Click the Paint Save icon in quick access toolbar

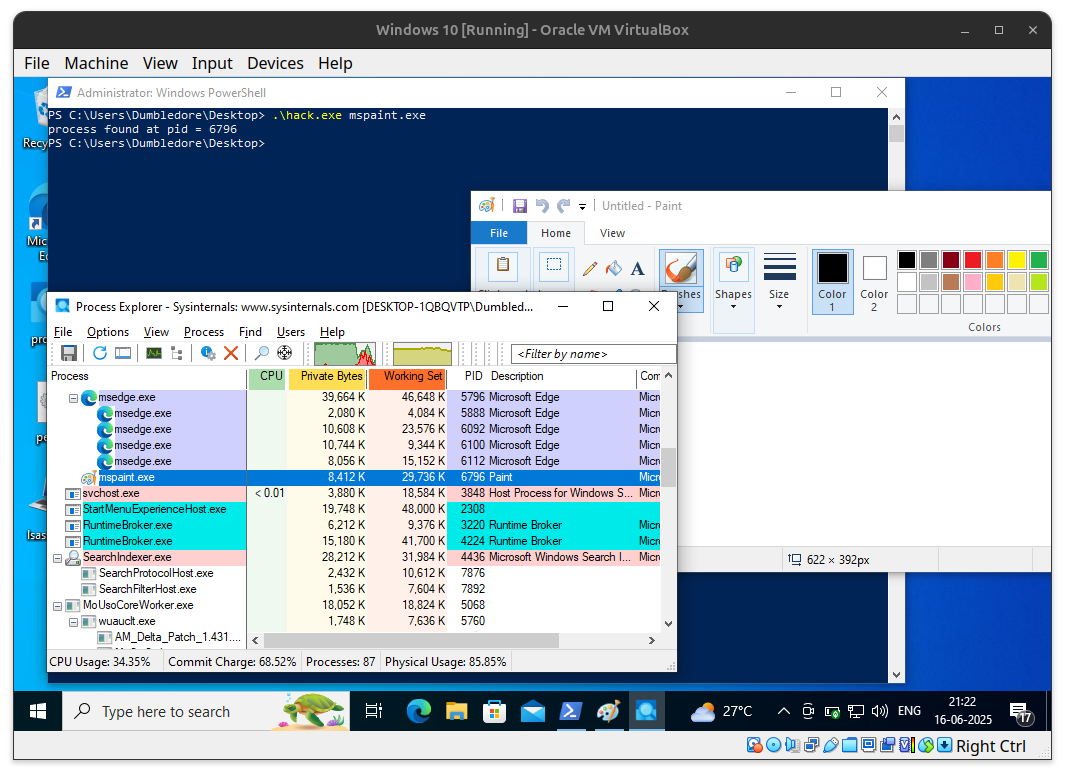pos(520,206)
